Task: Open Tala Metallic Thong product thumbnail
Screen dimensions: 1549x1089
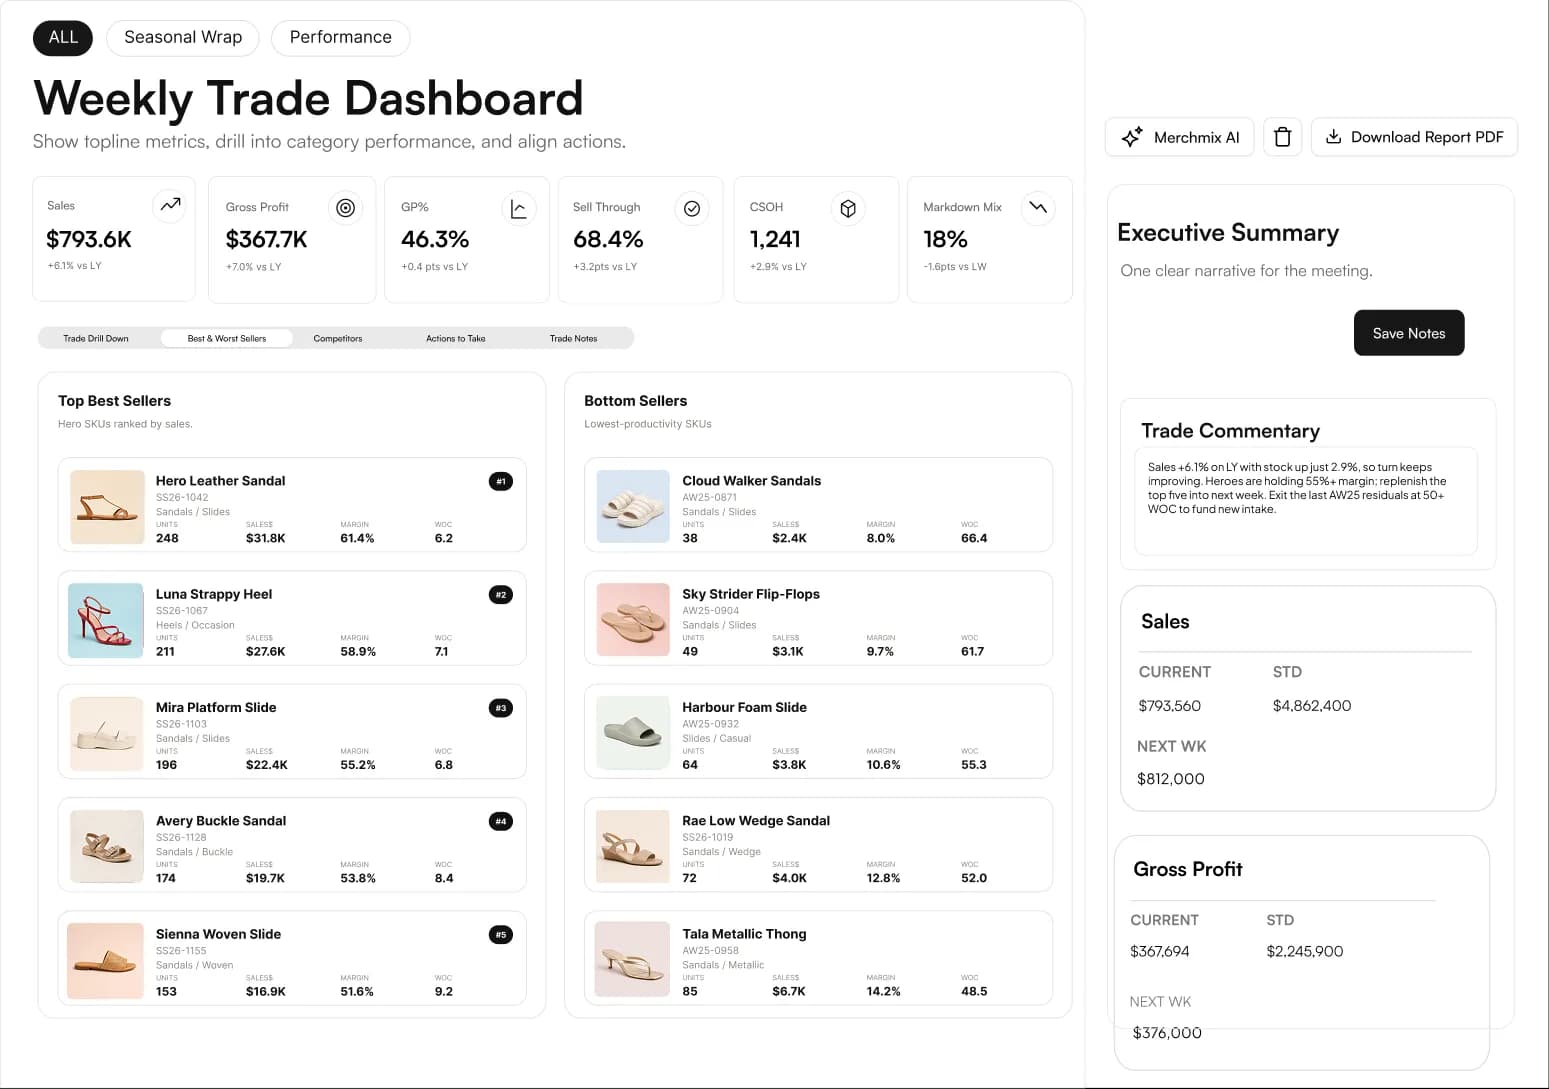Action: (x=632, y=960)
